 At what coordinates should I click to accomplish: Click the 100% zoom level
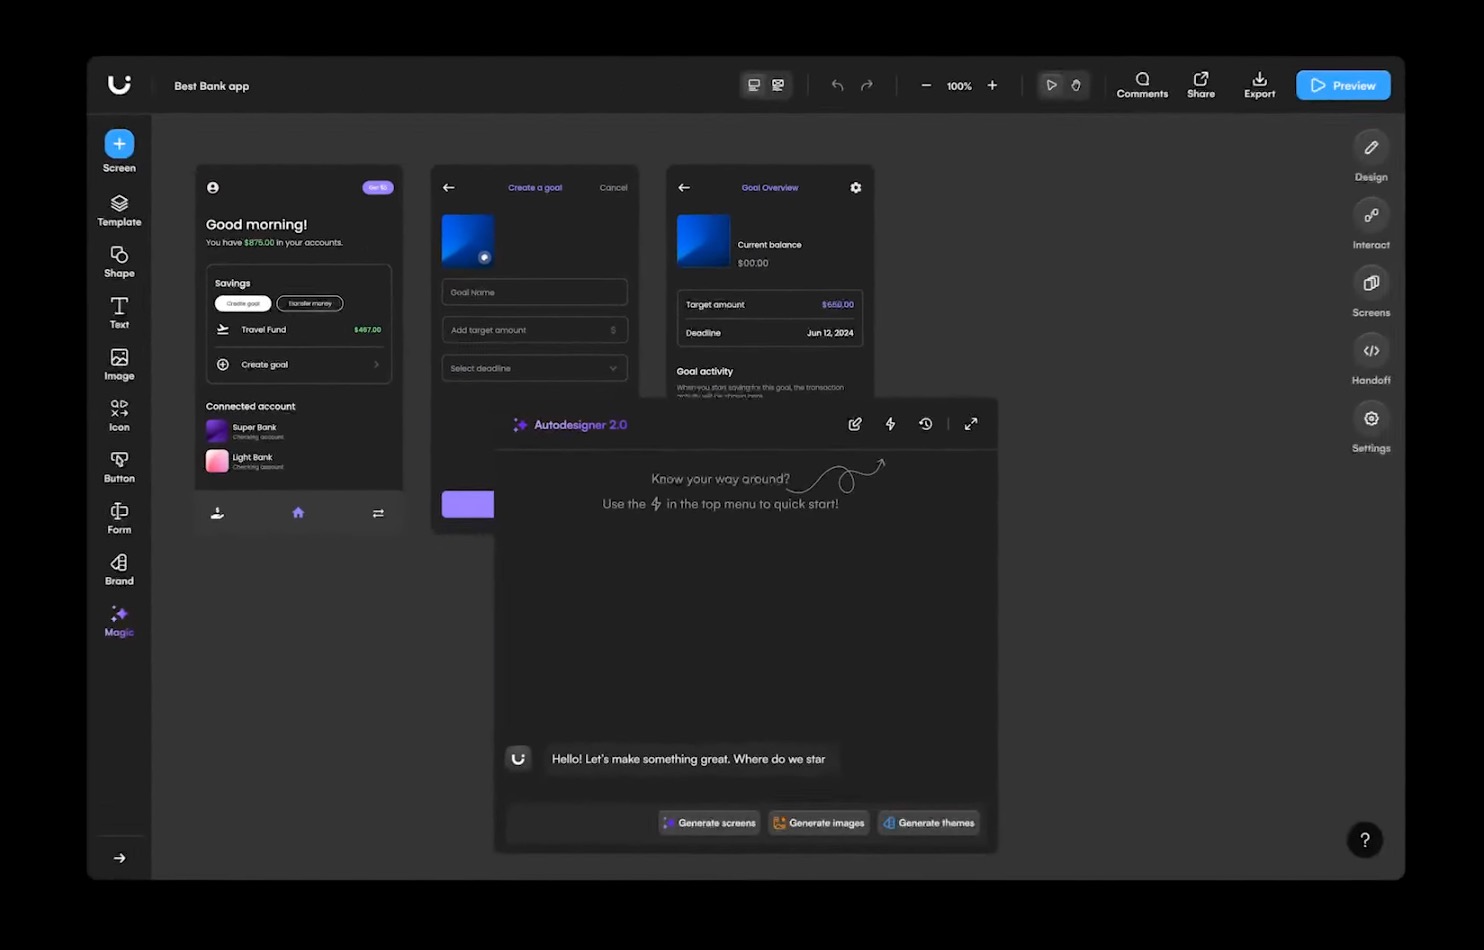coord(959,86)
